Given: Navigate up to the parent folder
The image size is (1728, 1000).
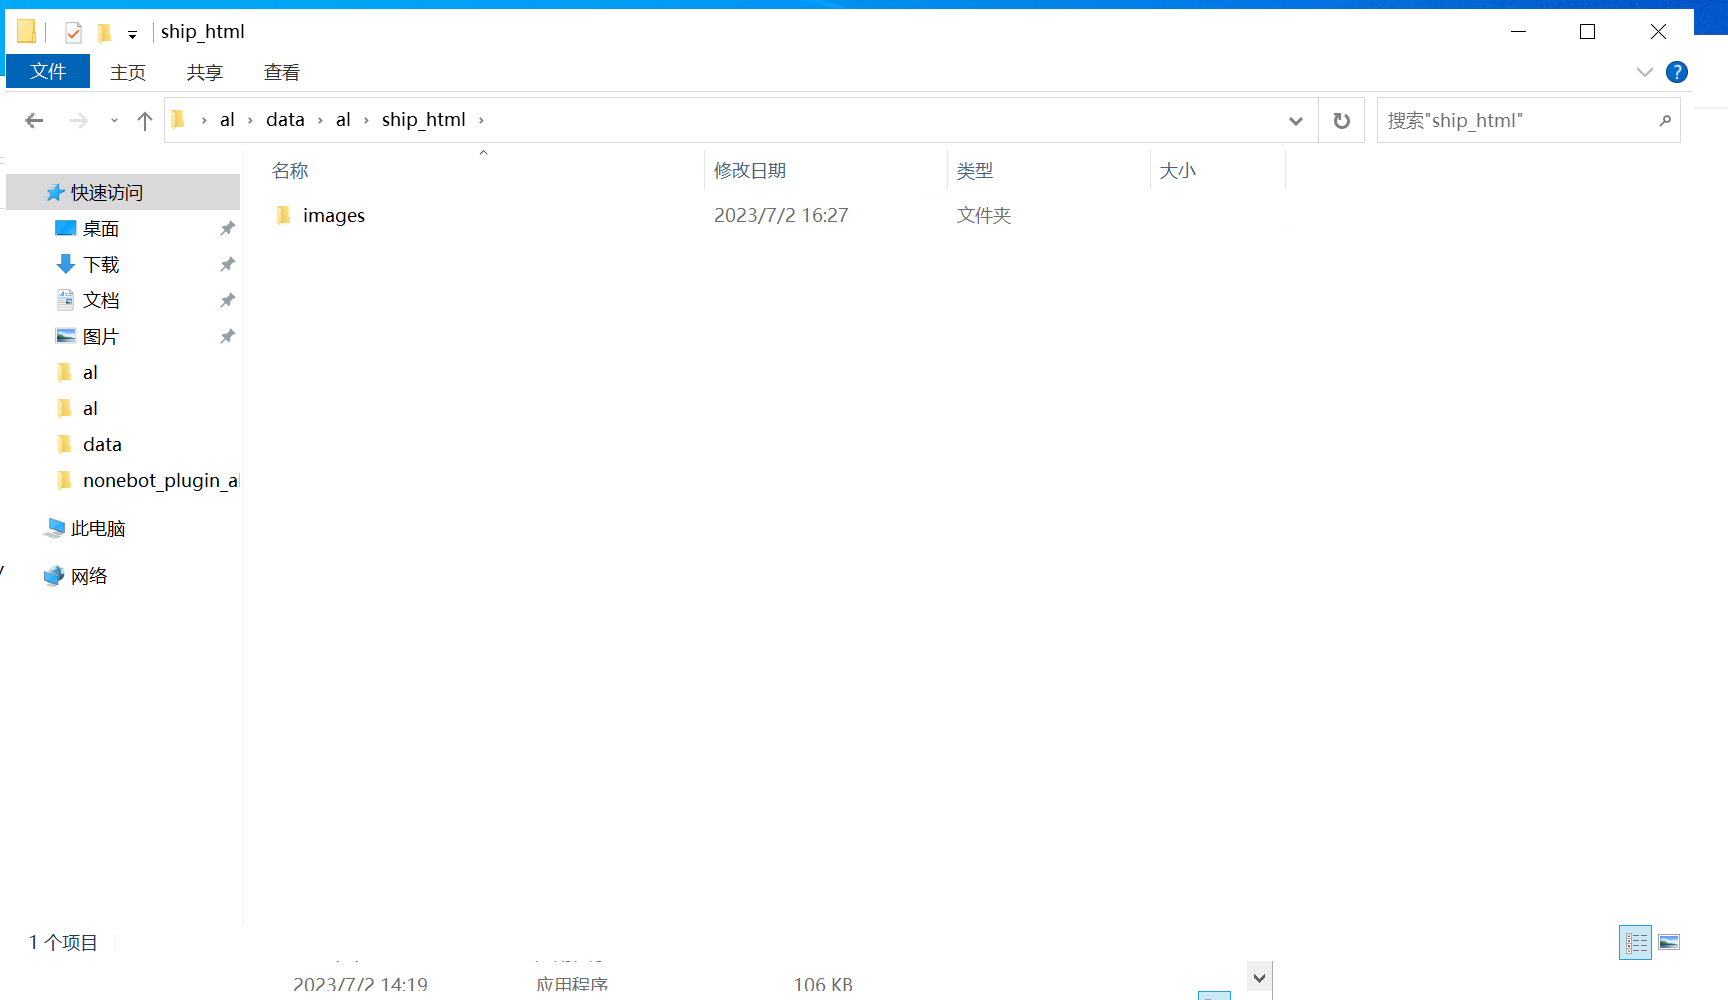Looking at the screenshot, I should point(144,120).
